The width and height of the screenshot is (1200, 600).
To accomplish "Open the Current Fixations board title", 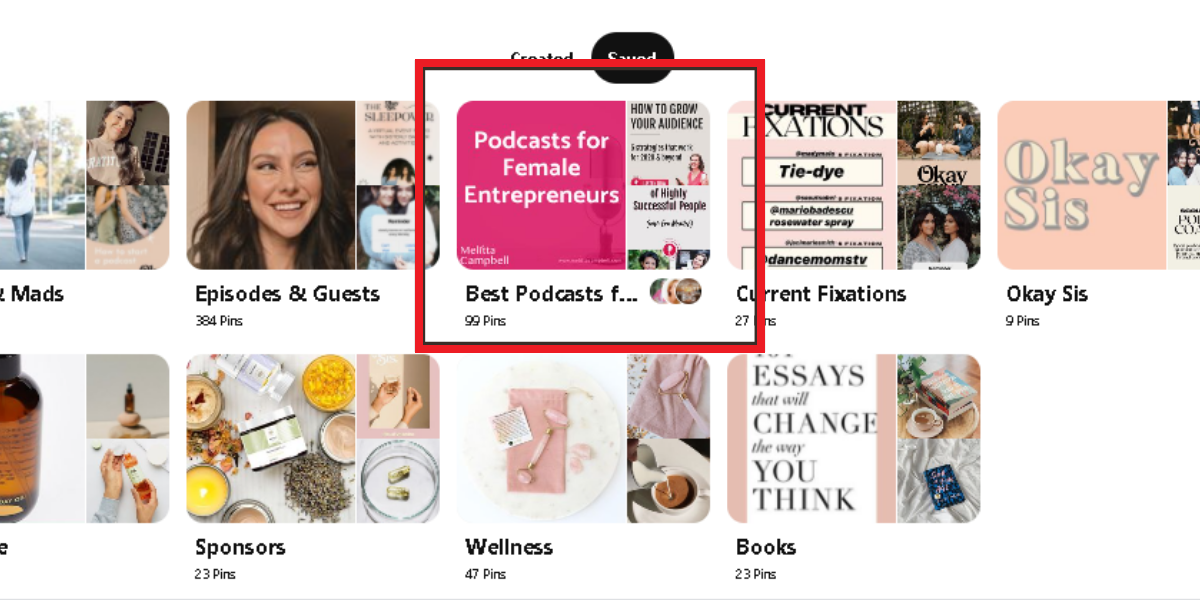I will [821, 294].
